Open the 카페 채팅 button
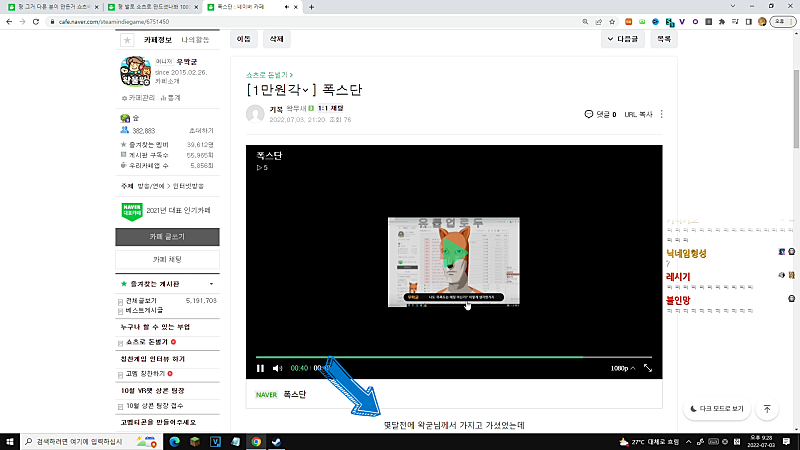 coord(167,260)
